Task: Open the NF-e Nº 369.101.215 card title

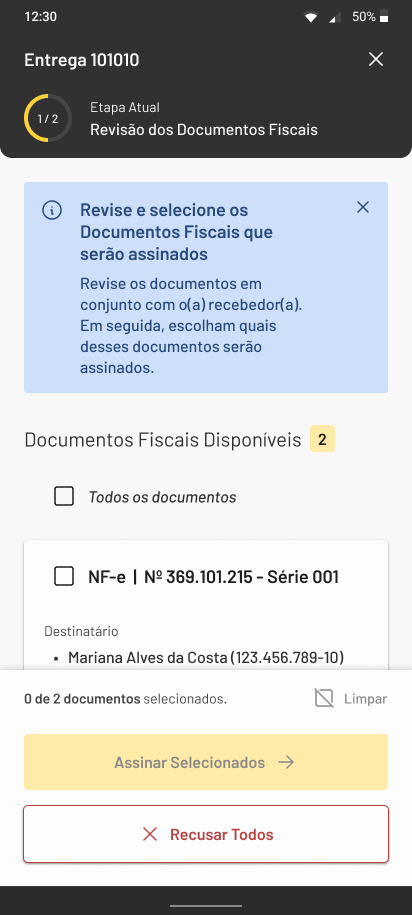Action: tap(214, 577)
